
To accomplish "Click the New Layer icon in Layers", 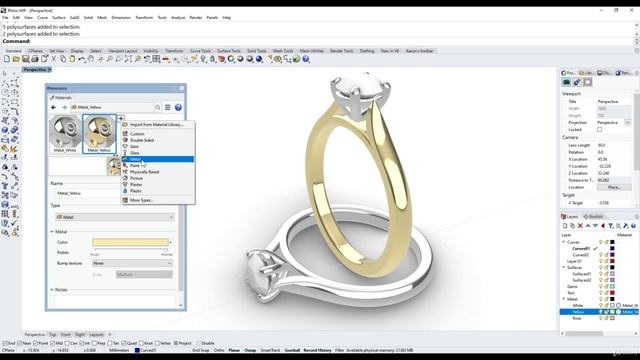I will point(565,226).
